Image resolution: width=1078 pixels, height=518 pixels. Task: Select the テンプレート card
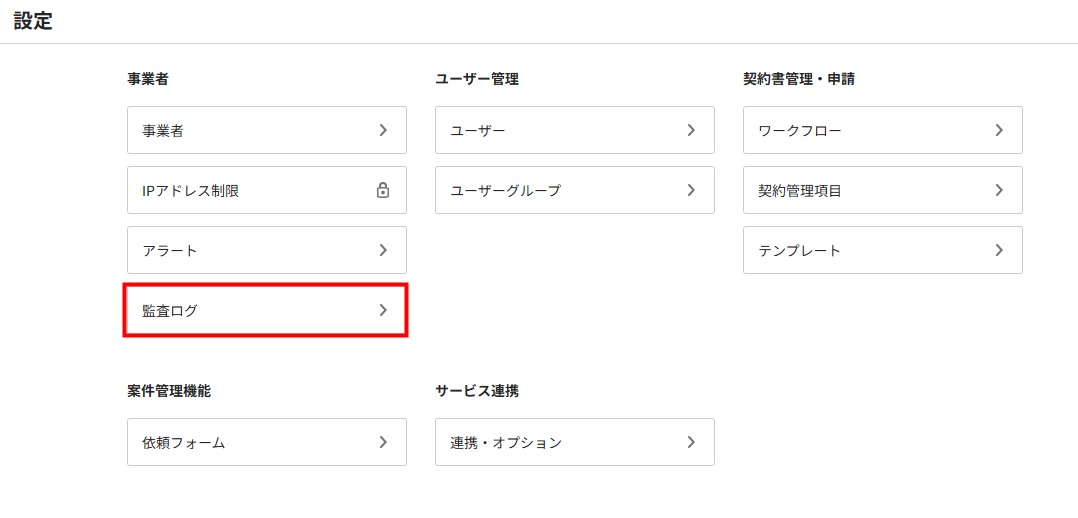(883, 250)
